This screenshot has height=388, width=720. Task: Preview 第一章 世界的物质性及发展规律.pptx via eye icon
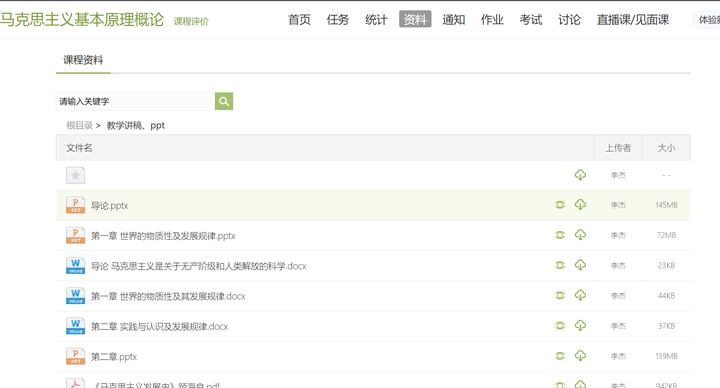pyautogui.click(x=560, y=235)
